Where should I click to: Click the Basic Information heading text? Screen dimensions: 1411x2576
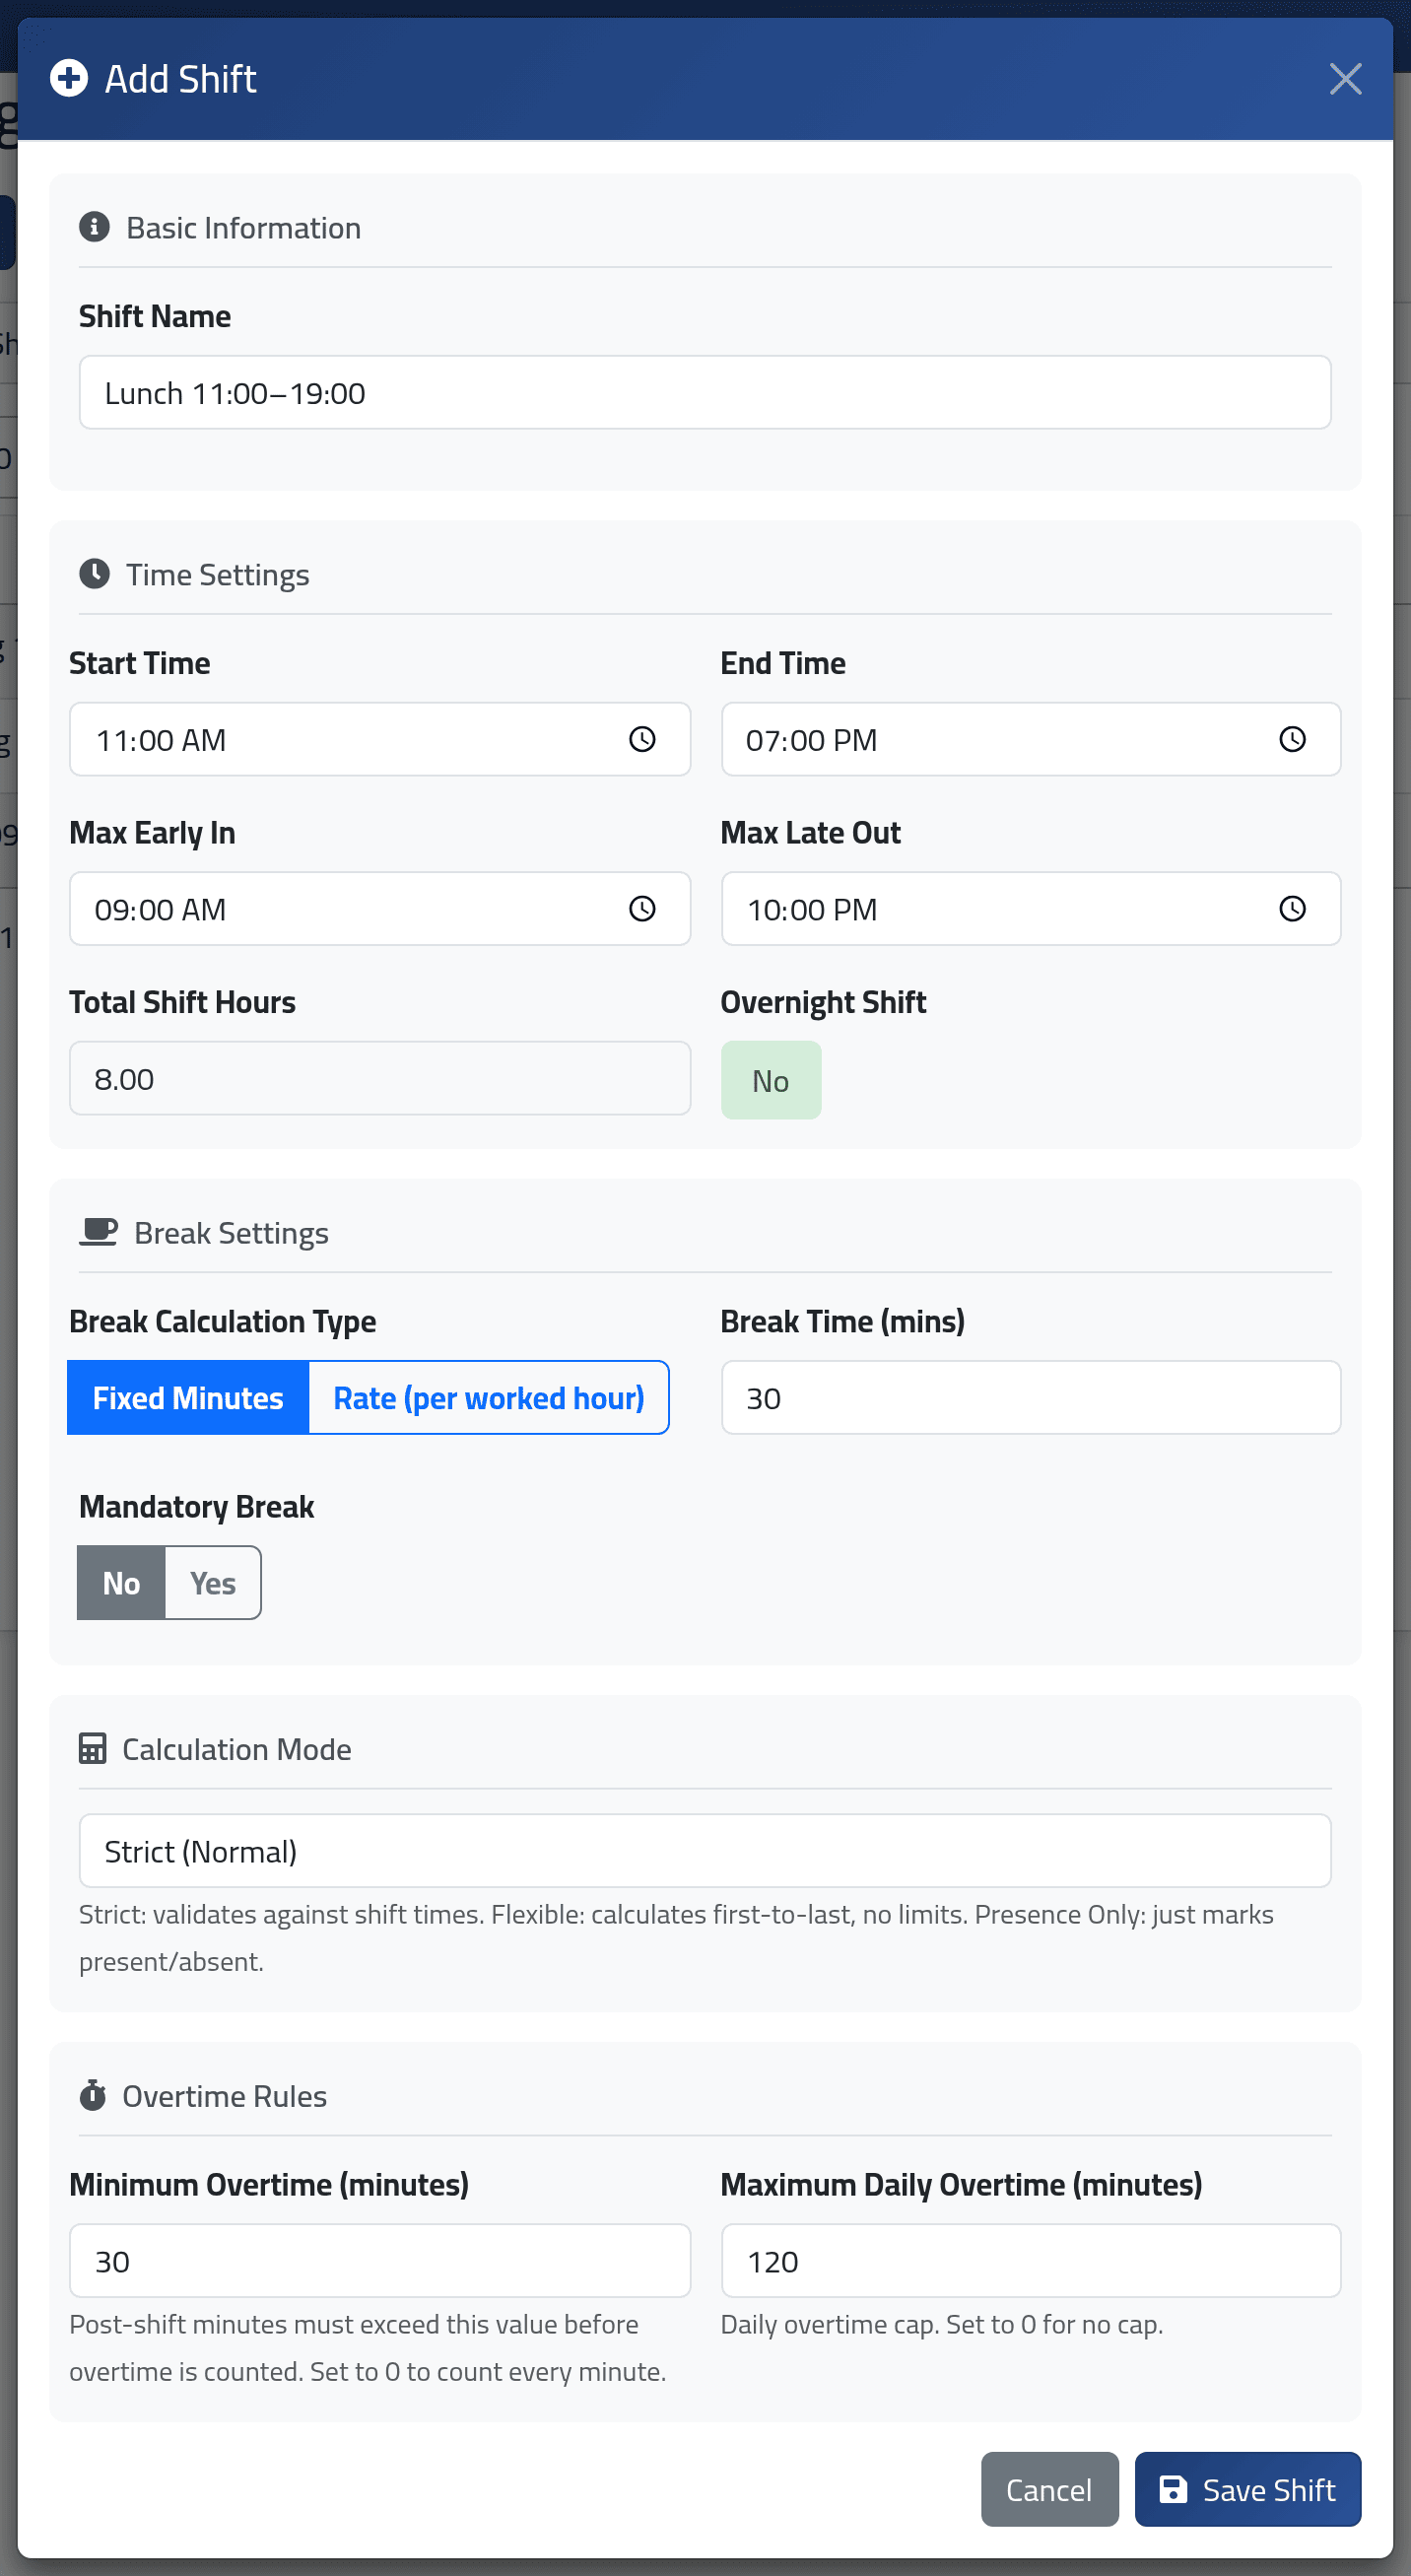pos(243,228)
